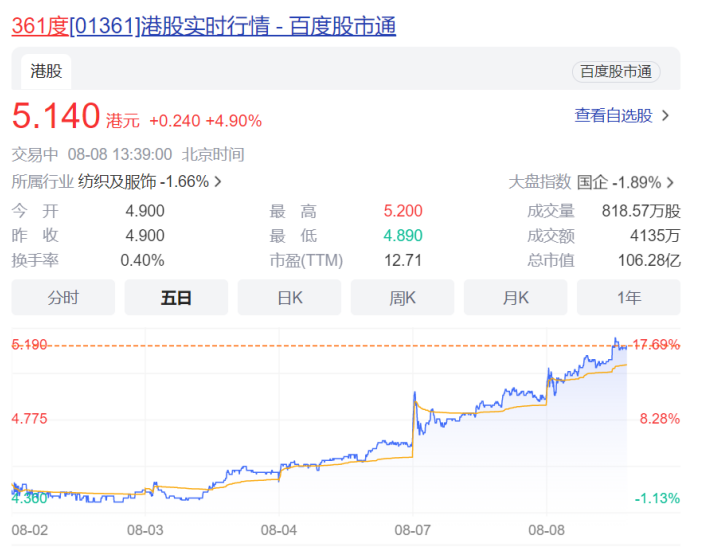Open the 361度[01361]港股实时行情 title link

click(204, 26)
